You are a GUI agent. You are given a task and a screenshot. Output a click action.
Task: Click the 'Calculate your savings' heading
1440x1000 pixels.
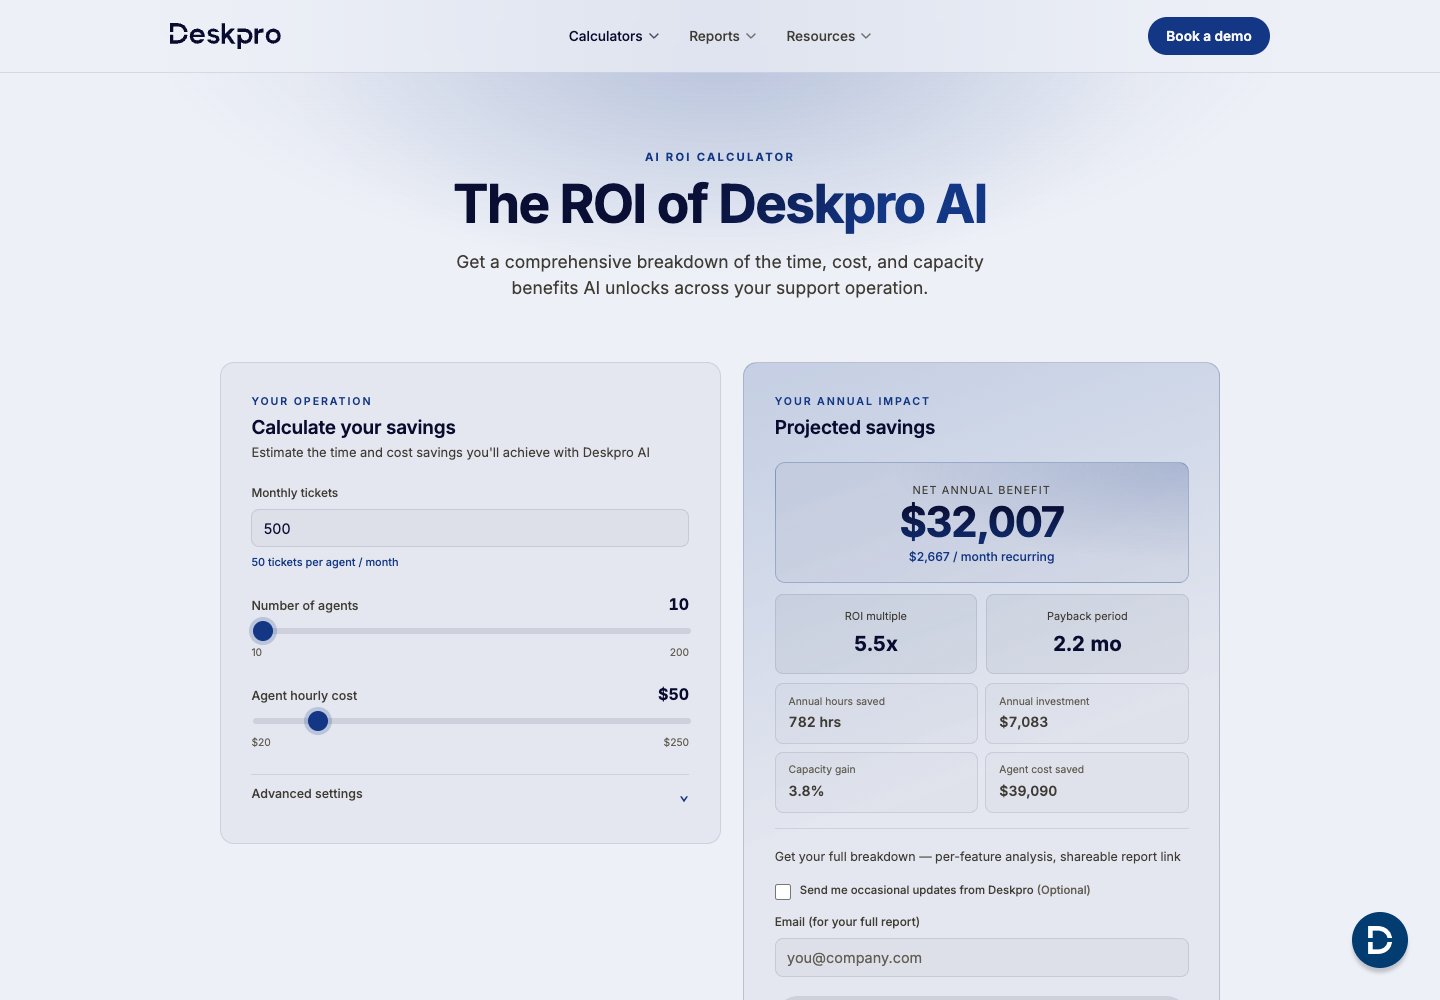click(353, 427)
